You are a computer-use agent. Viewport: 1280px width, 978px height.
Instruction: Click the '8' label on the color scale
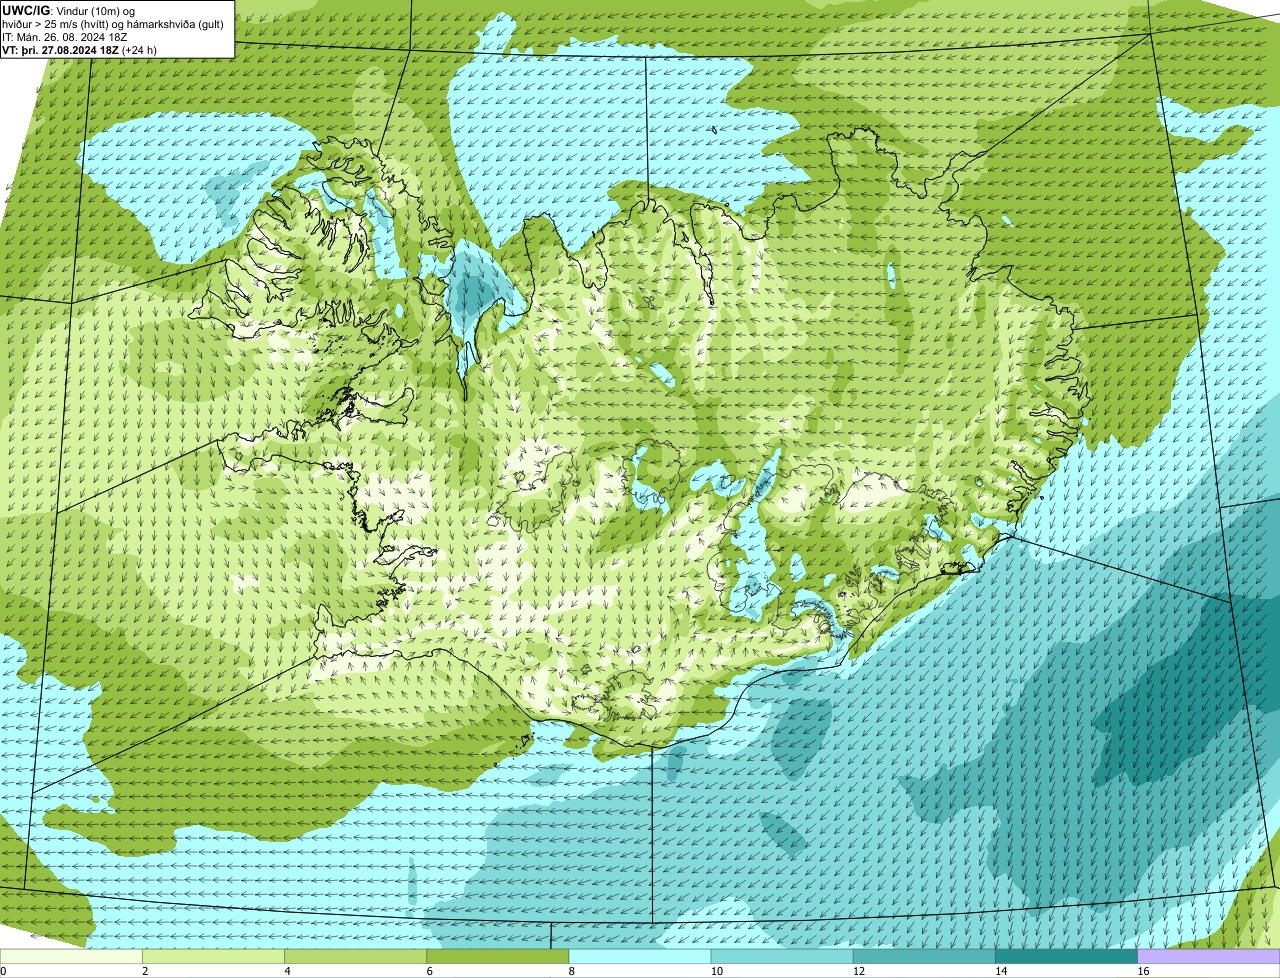coord(572,971)
